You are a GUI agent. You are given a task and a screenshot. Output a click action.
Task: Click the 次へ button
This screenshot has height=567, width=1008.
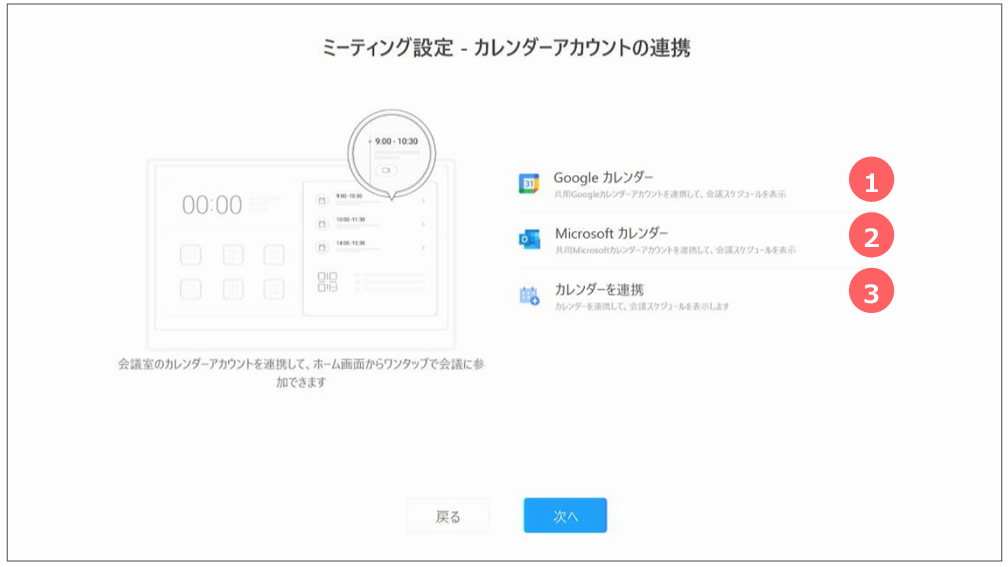coord(565,516)
